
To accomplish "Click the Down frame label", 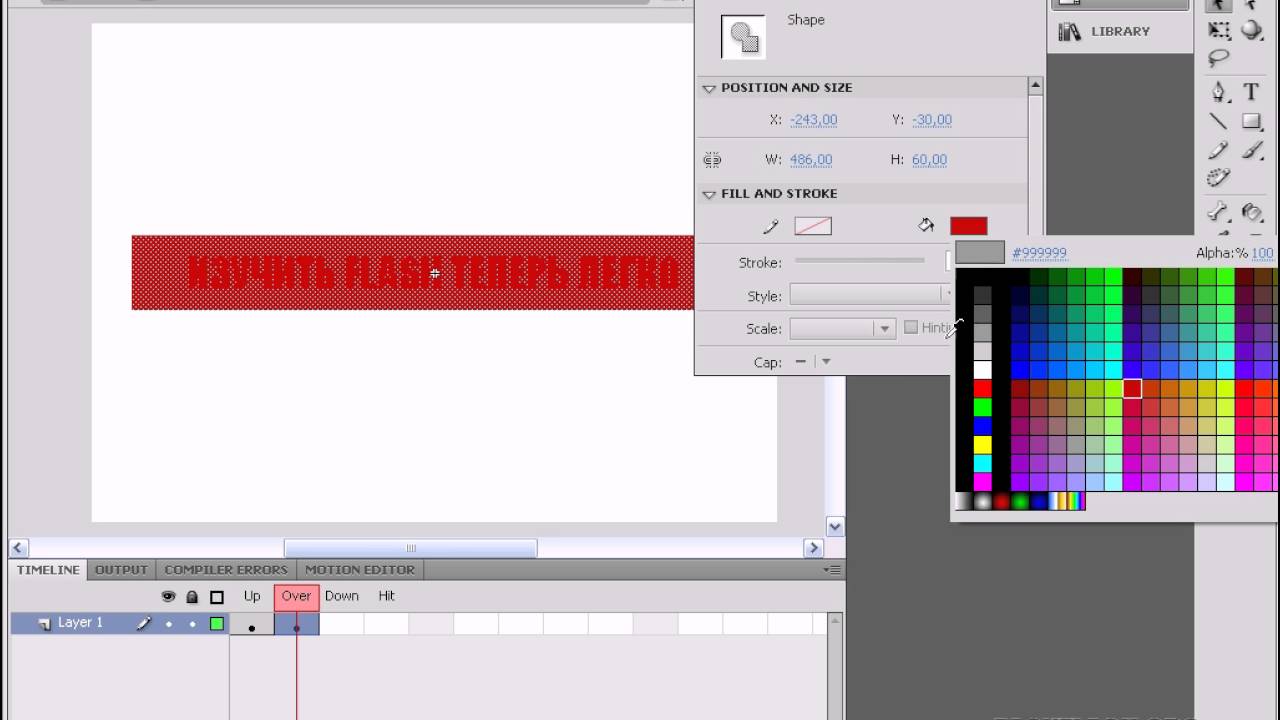I will pyautogui.click(x=342, y=596).
